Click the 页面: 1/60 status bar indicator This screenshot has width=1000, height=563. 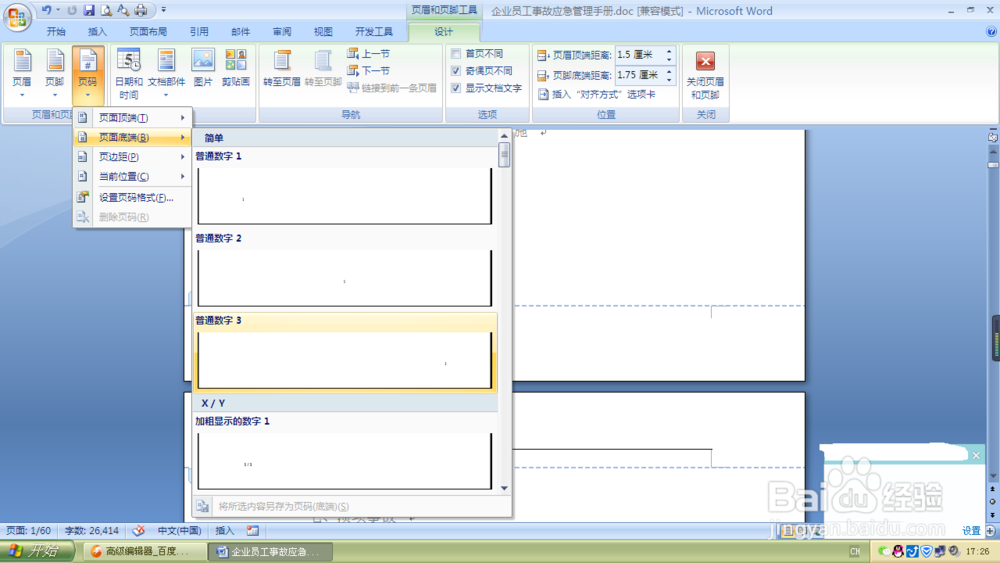click(29, 530)
